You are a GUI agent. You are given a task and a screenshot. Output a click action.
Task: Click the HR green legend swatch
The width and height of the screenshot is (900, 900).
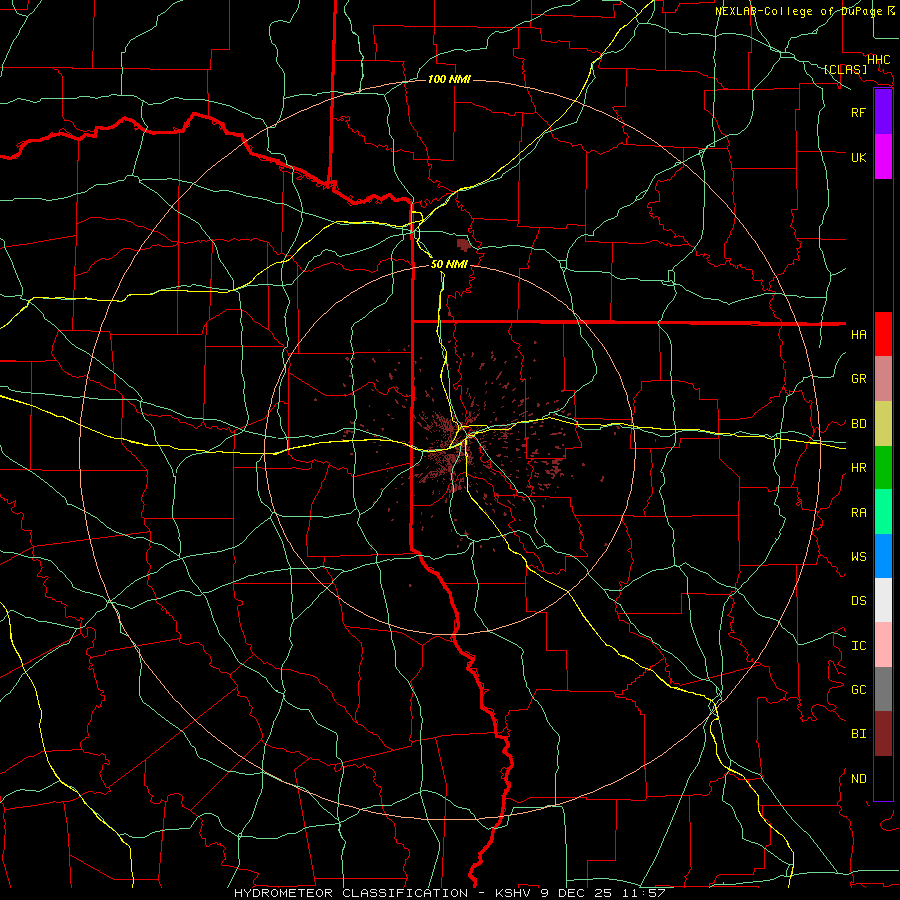click(883, 467)
